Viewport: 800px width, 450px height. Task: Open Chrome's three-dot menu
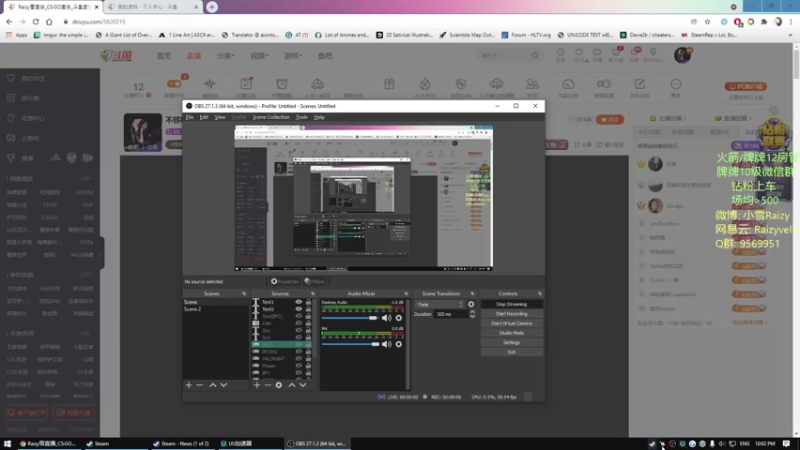(791, 22)
